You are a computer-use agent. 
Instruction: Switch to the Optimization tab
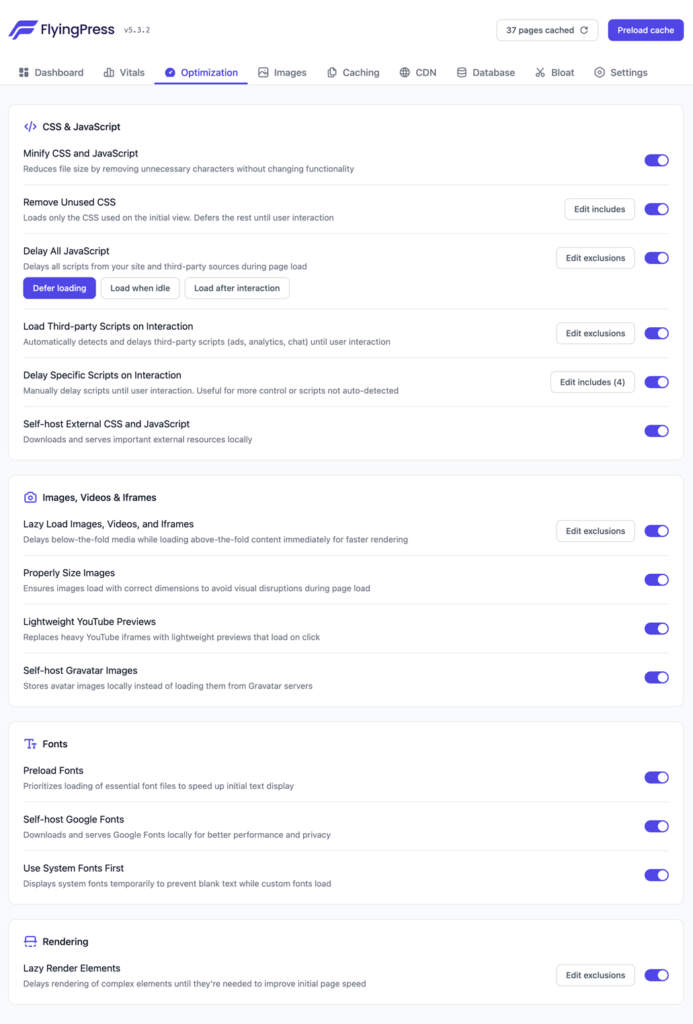(x=201, y=73)
